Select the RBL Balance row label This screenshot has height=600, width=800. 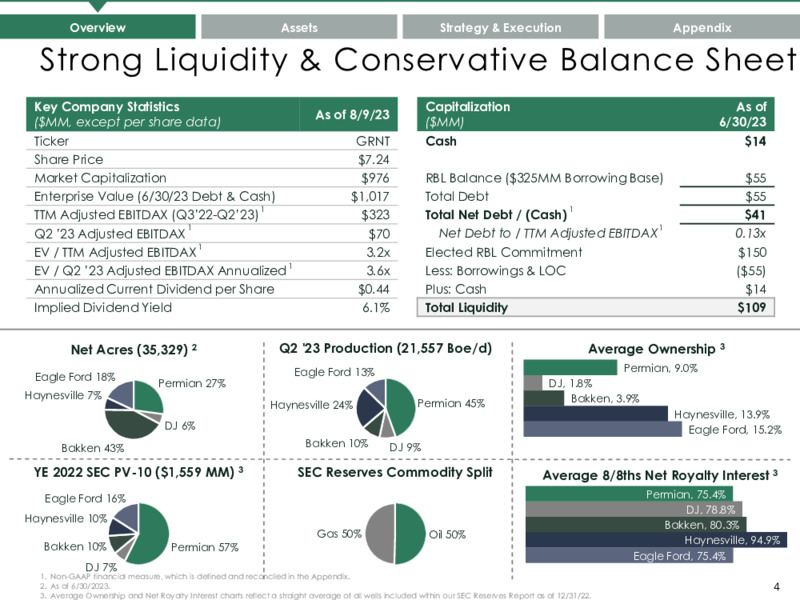(x=544, y=178)
